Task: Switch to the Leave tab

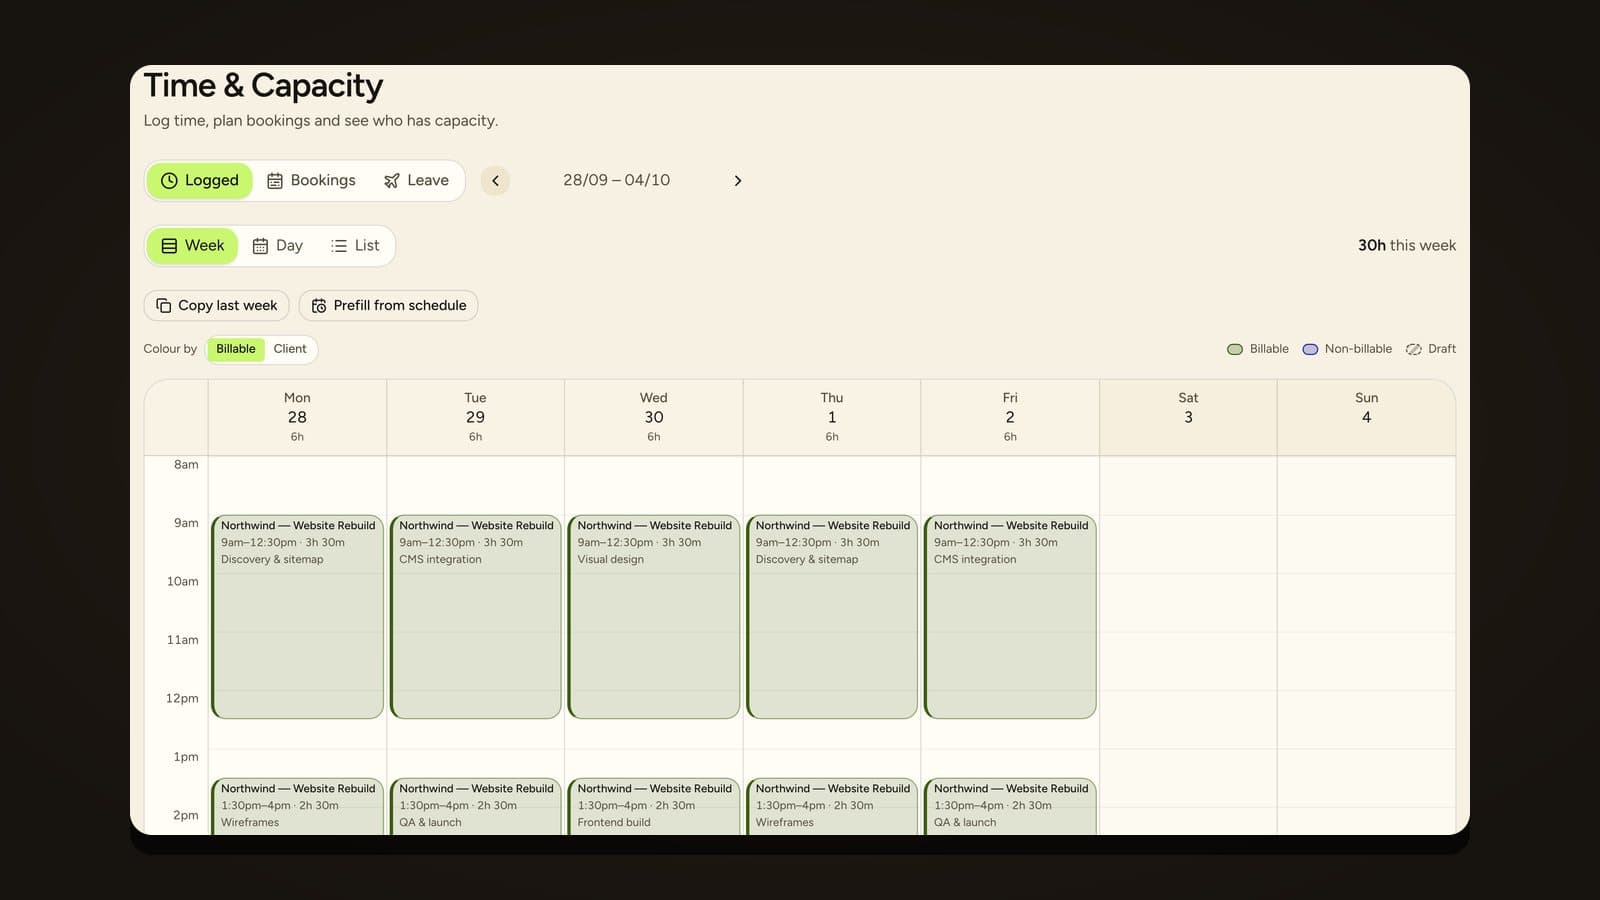Action: point(416,181)
